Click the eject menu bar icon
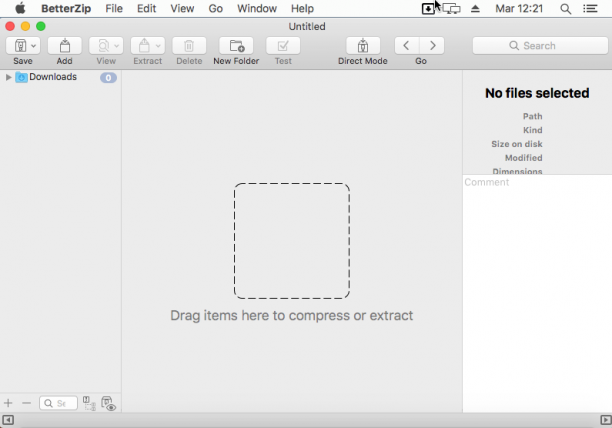 475,9
